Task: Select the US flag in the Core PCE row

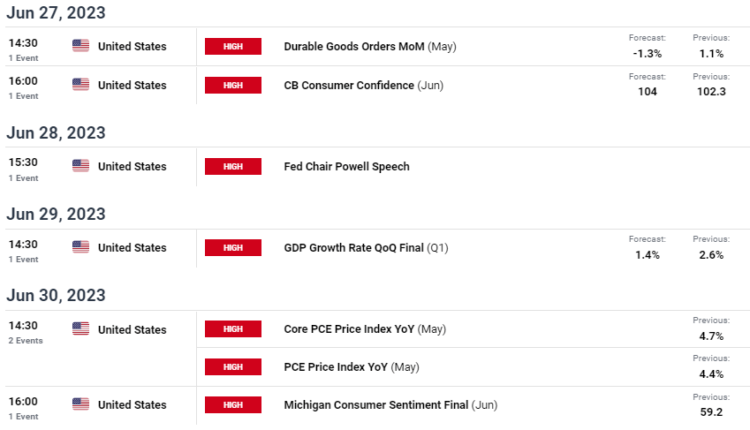Action: click(x=81, y=329)
